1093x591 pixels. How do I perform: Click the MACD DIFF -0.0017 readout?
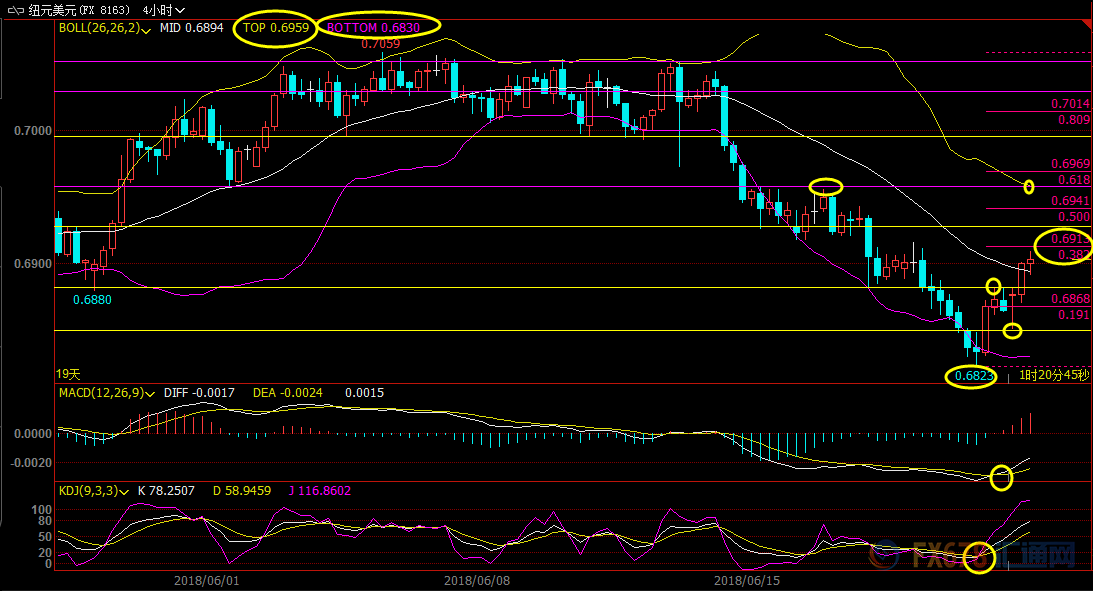coord(201,394)
